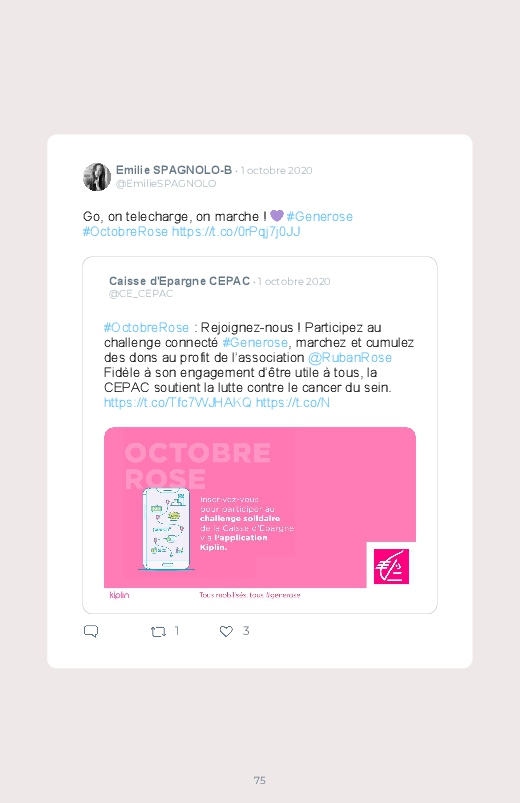This screenshot has width=520, height=803.
Task: Open the @EmilieSPAGNOLO handle
Action: pyautogui.click(x=166, y=183)
